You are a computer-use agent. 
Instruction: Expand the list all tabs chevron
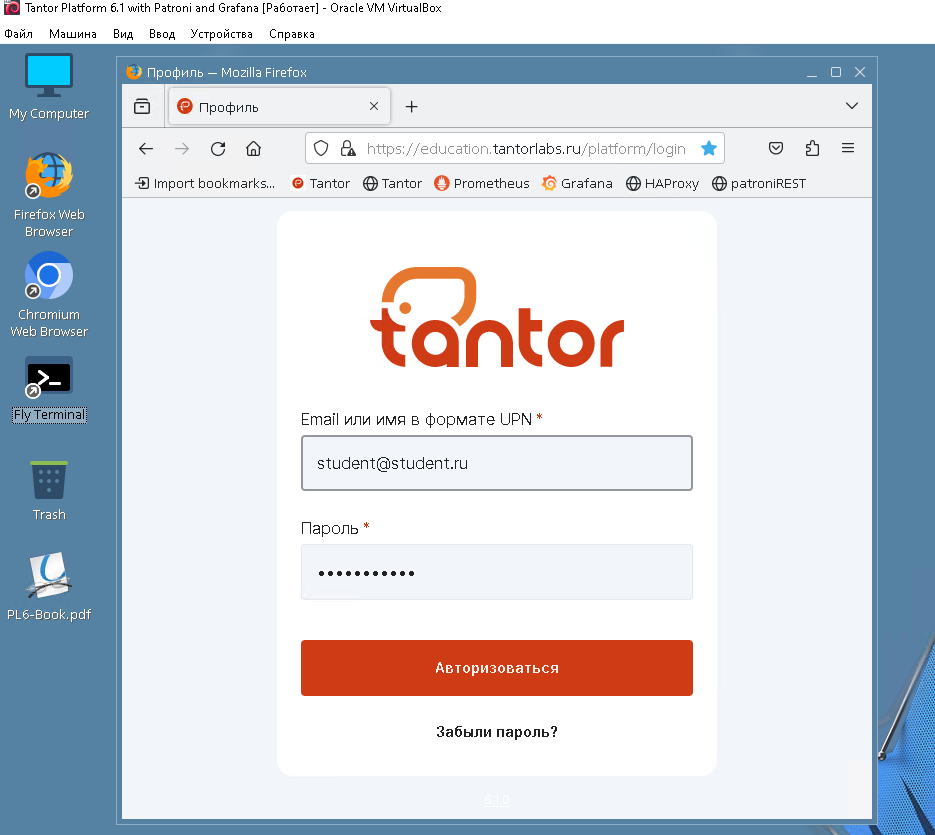pos(852,106)
